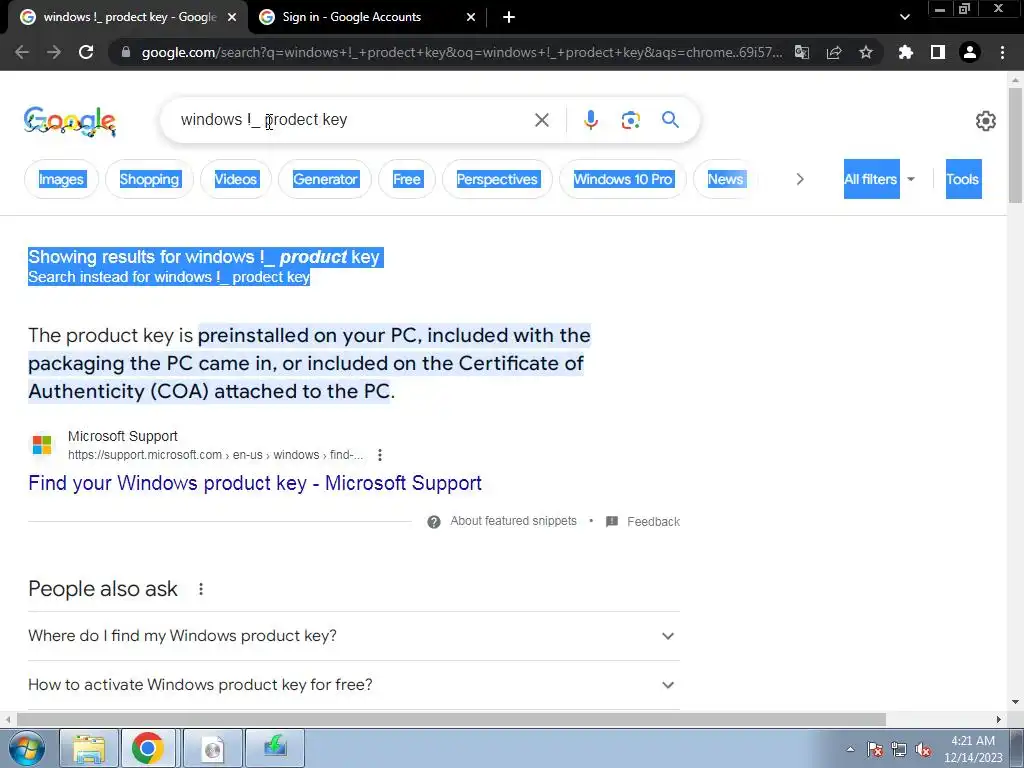Click the taskbar clock showing 4:21 AM
Image resolution: width=1024 pixels, height=768 pixels.
click(x=972, y=749)
